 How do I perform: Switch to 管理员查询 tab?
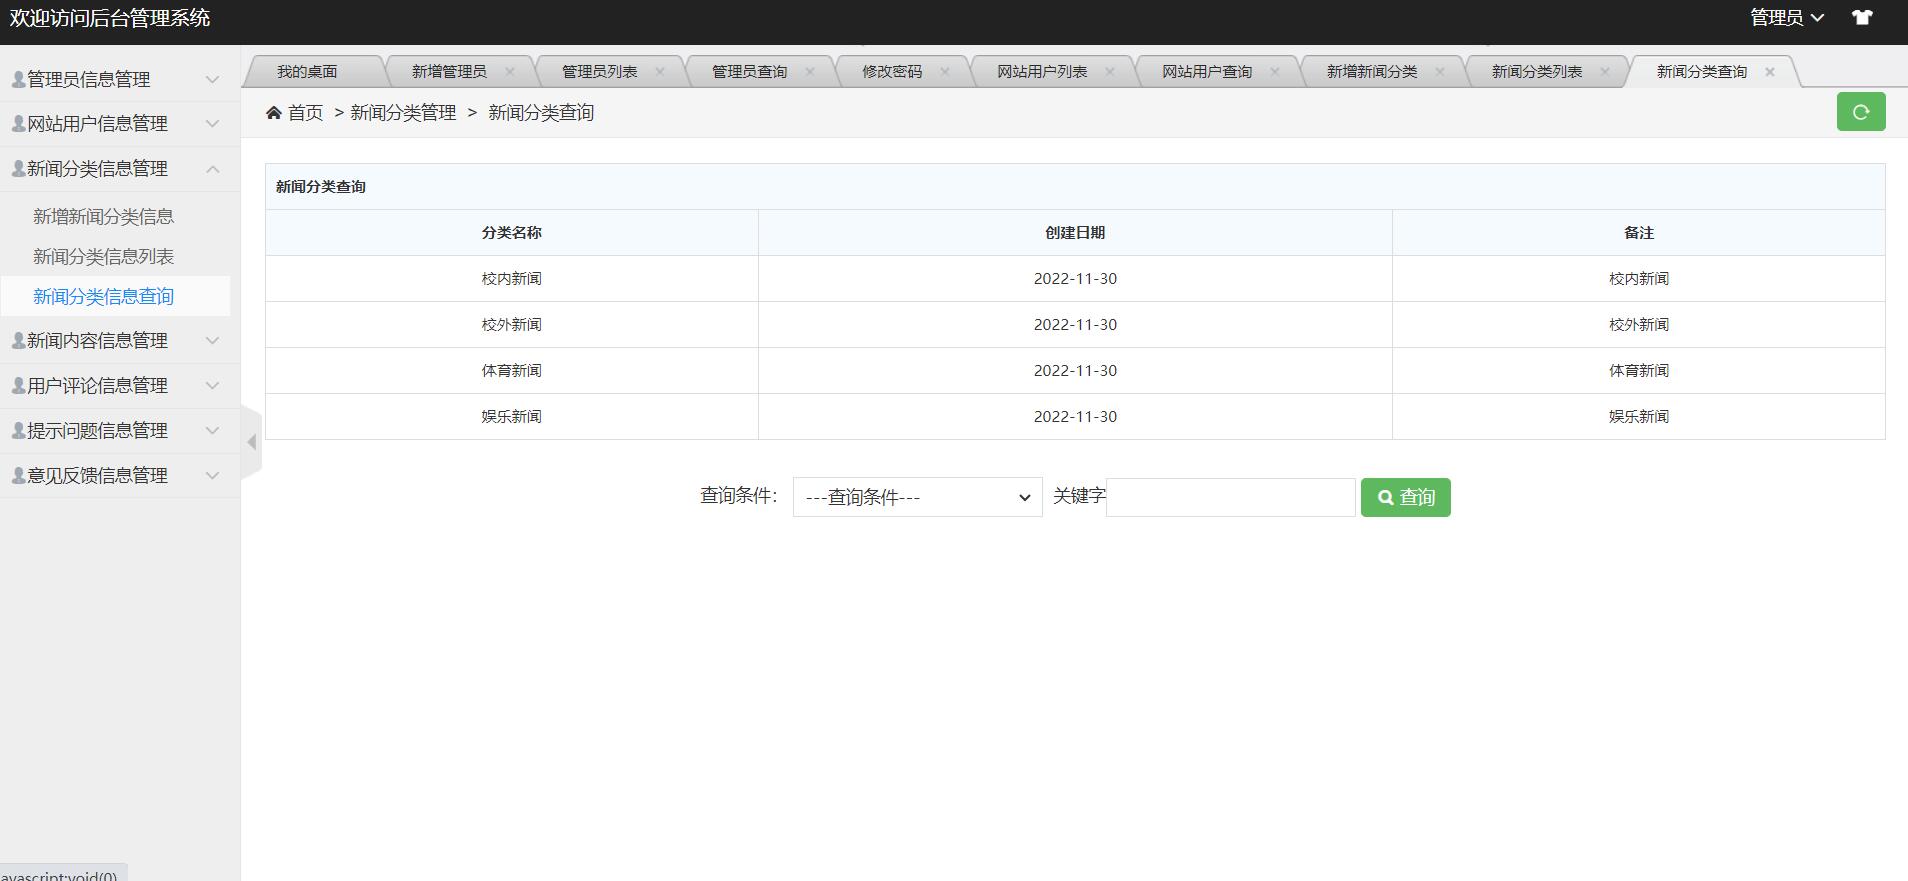[x=749, y=71]
